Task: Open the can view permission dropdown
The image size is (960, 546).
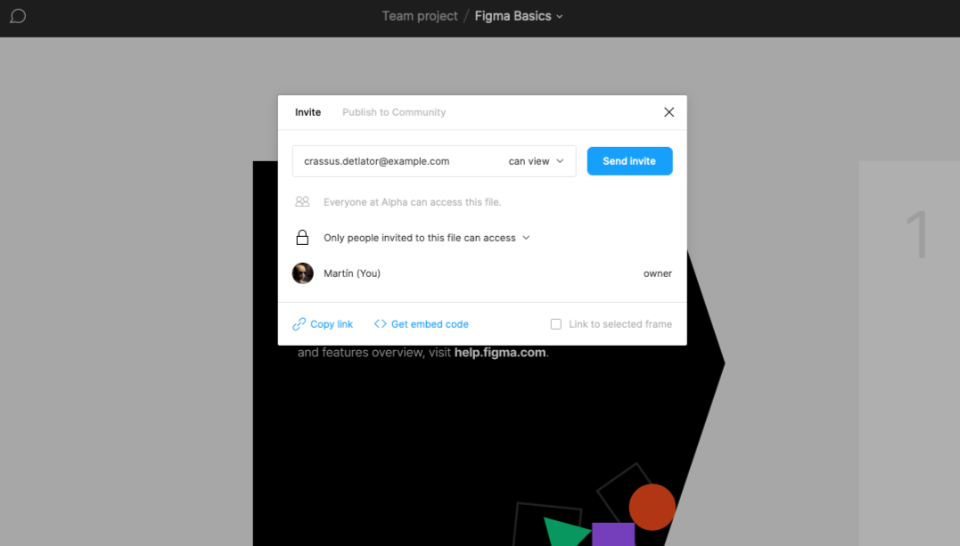Action: pyautogui.click(x=536, y=161)
